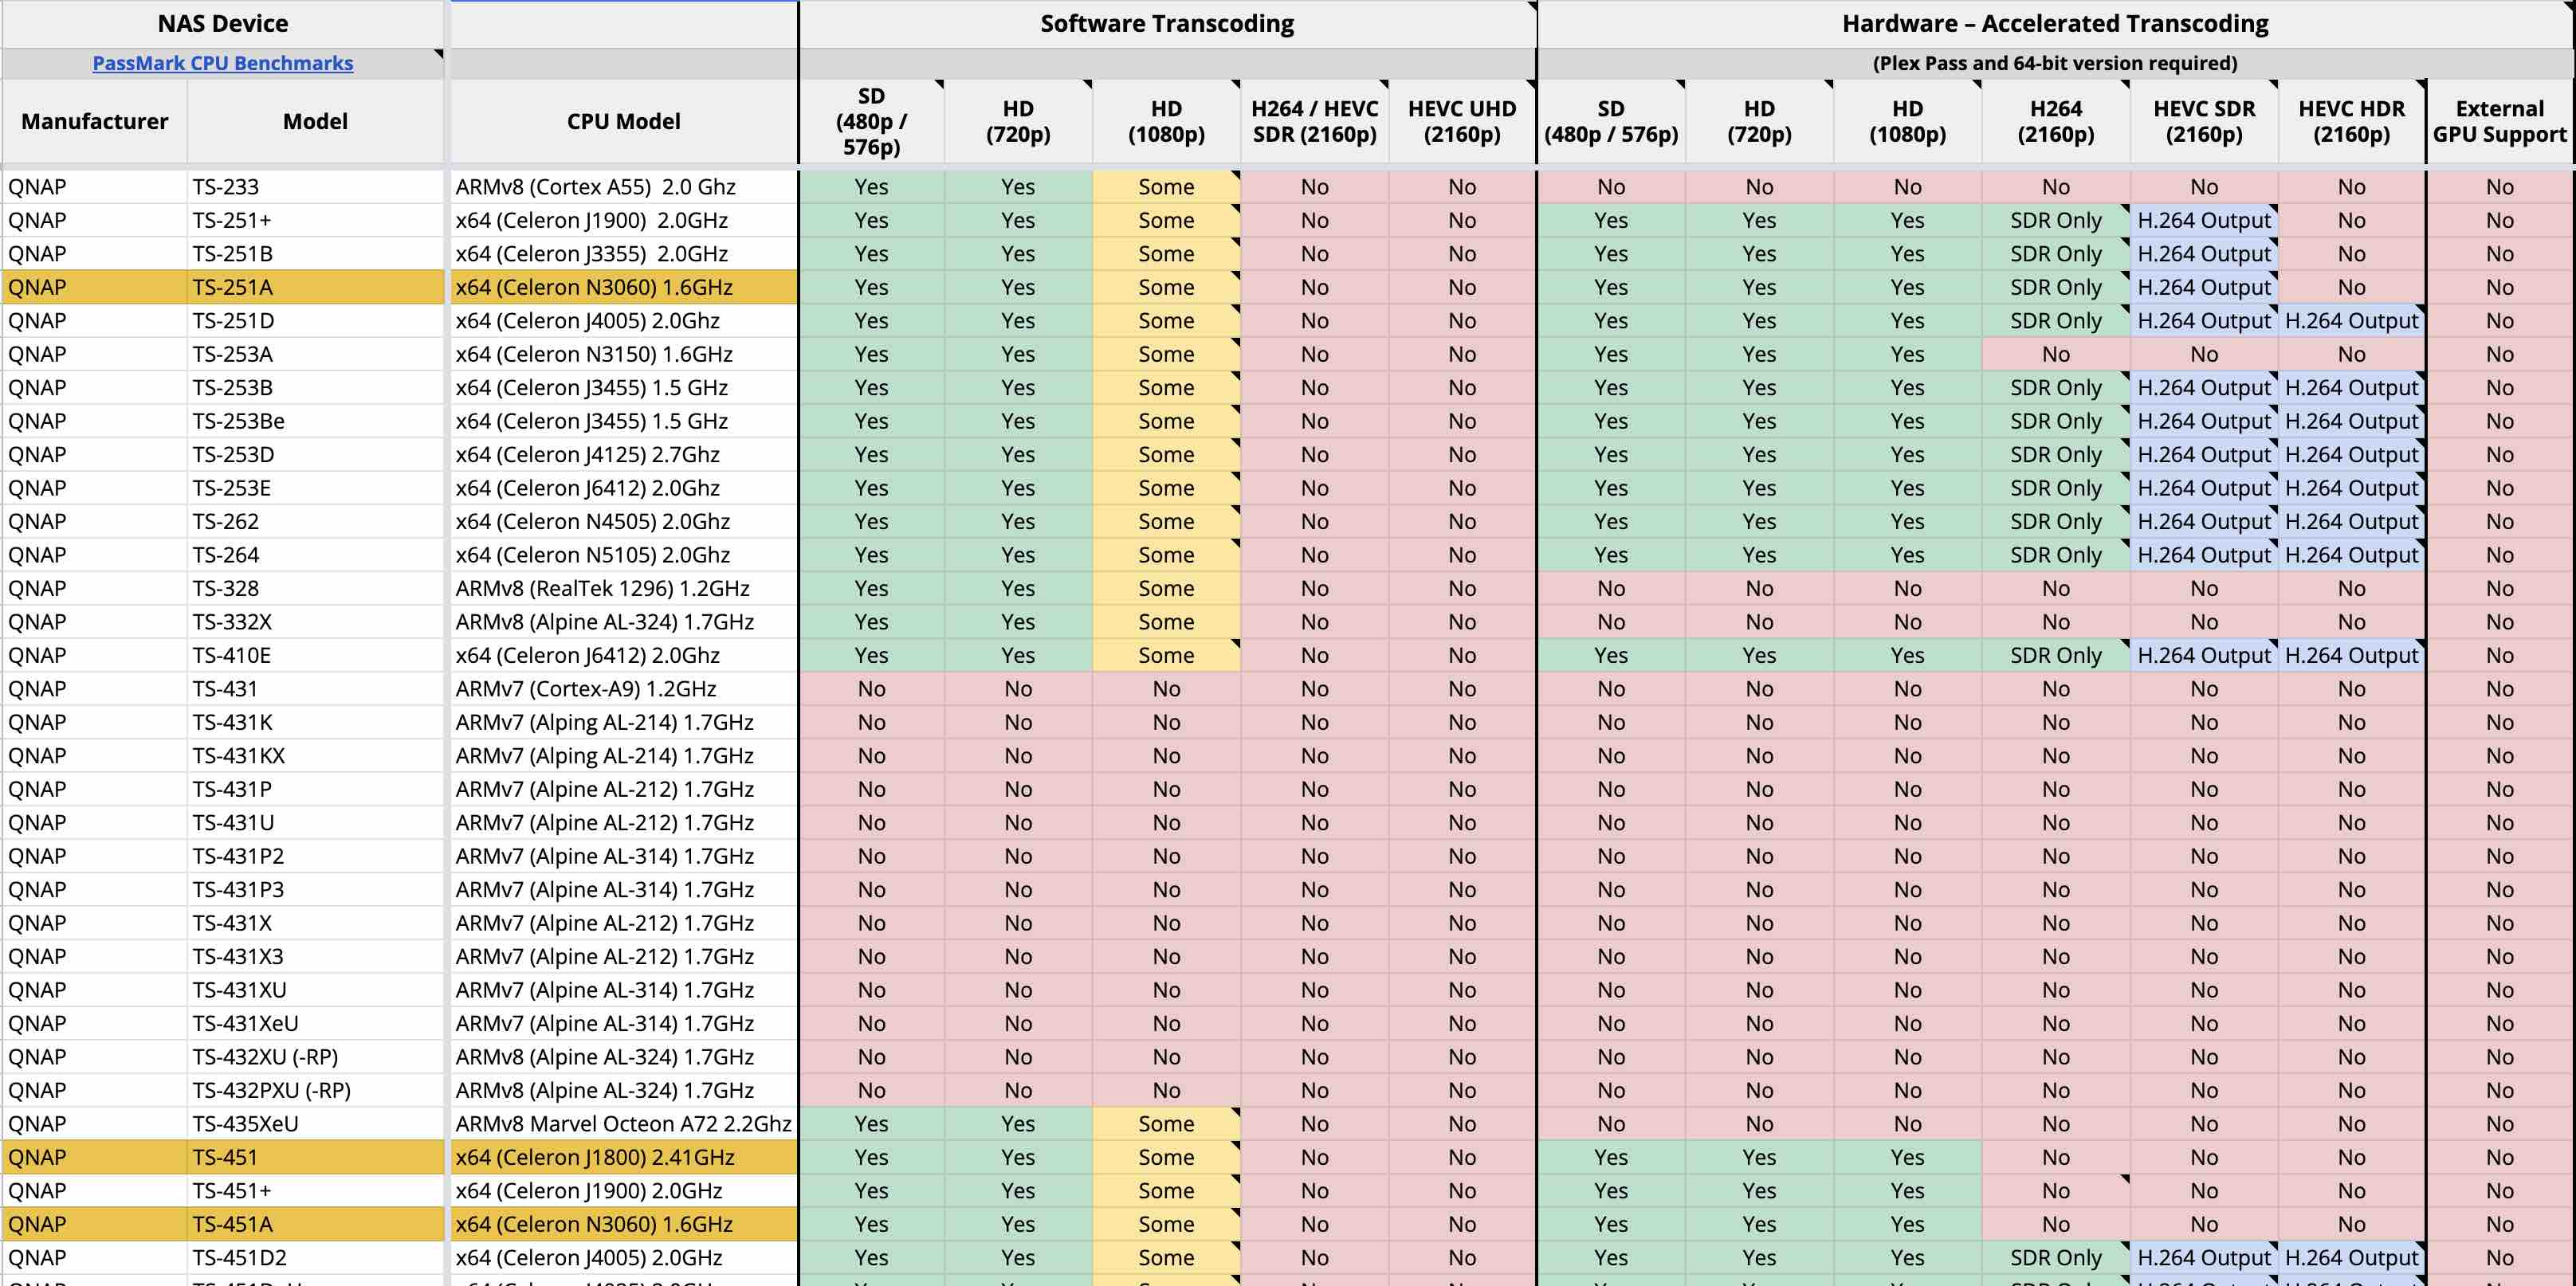
Task: Select the TS-435XeU model cell
Action: tap(314, 1124)
